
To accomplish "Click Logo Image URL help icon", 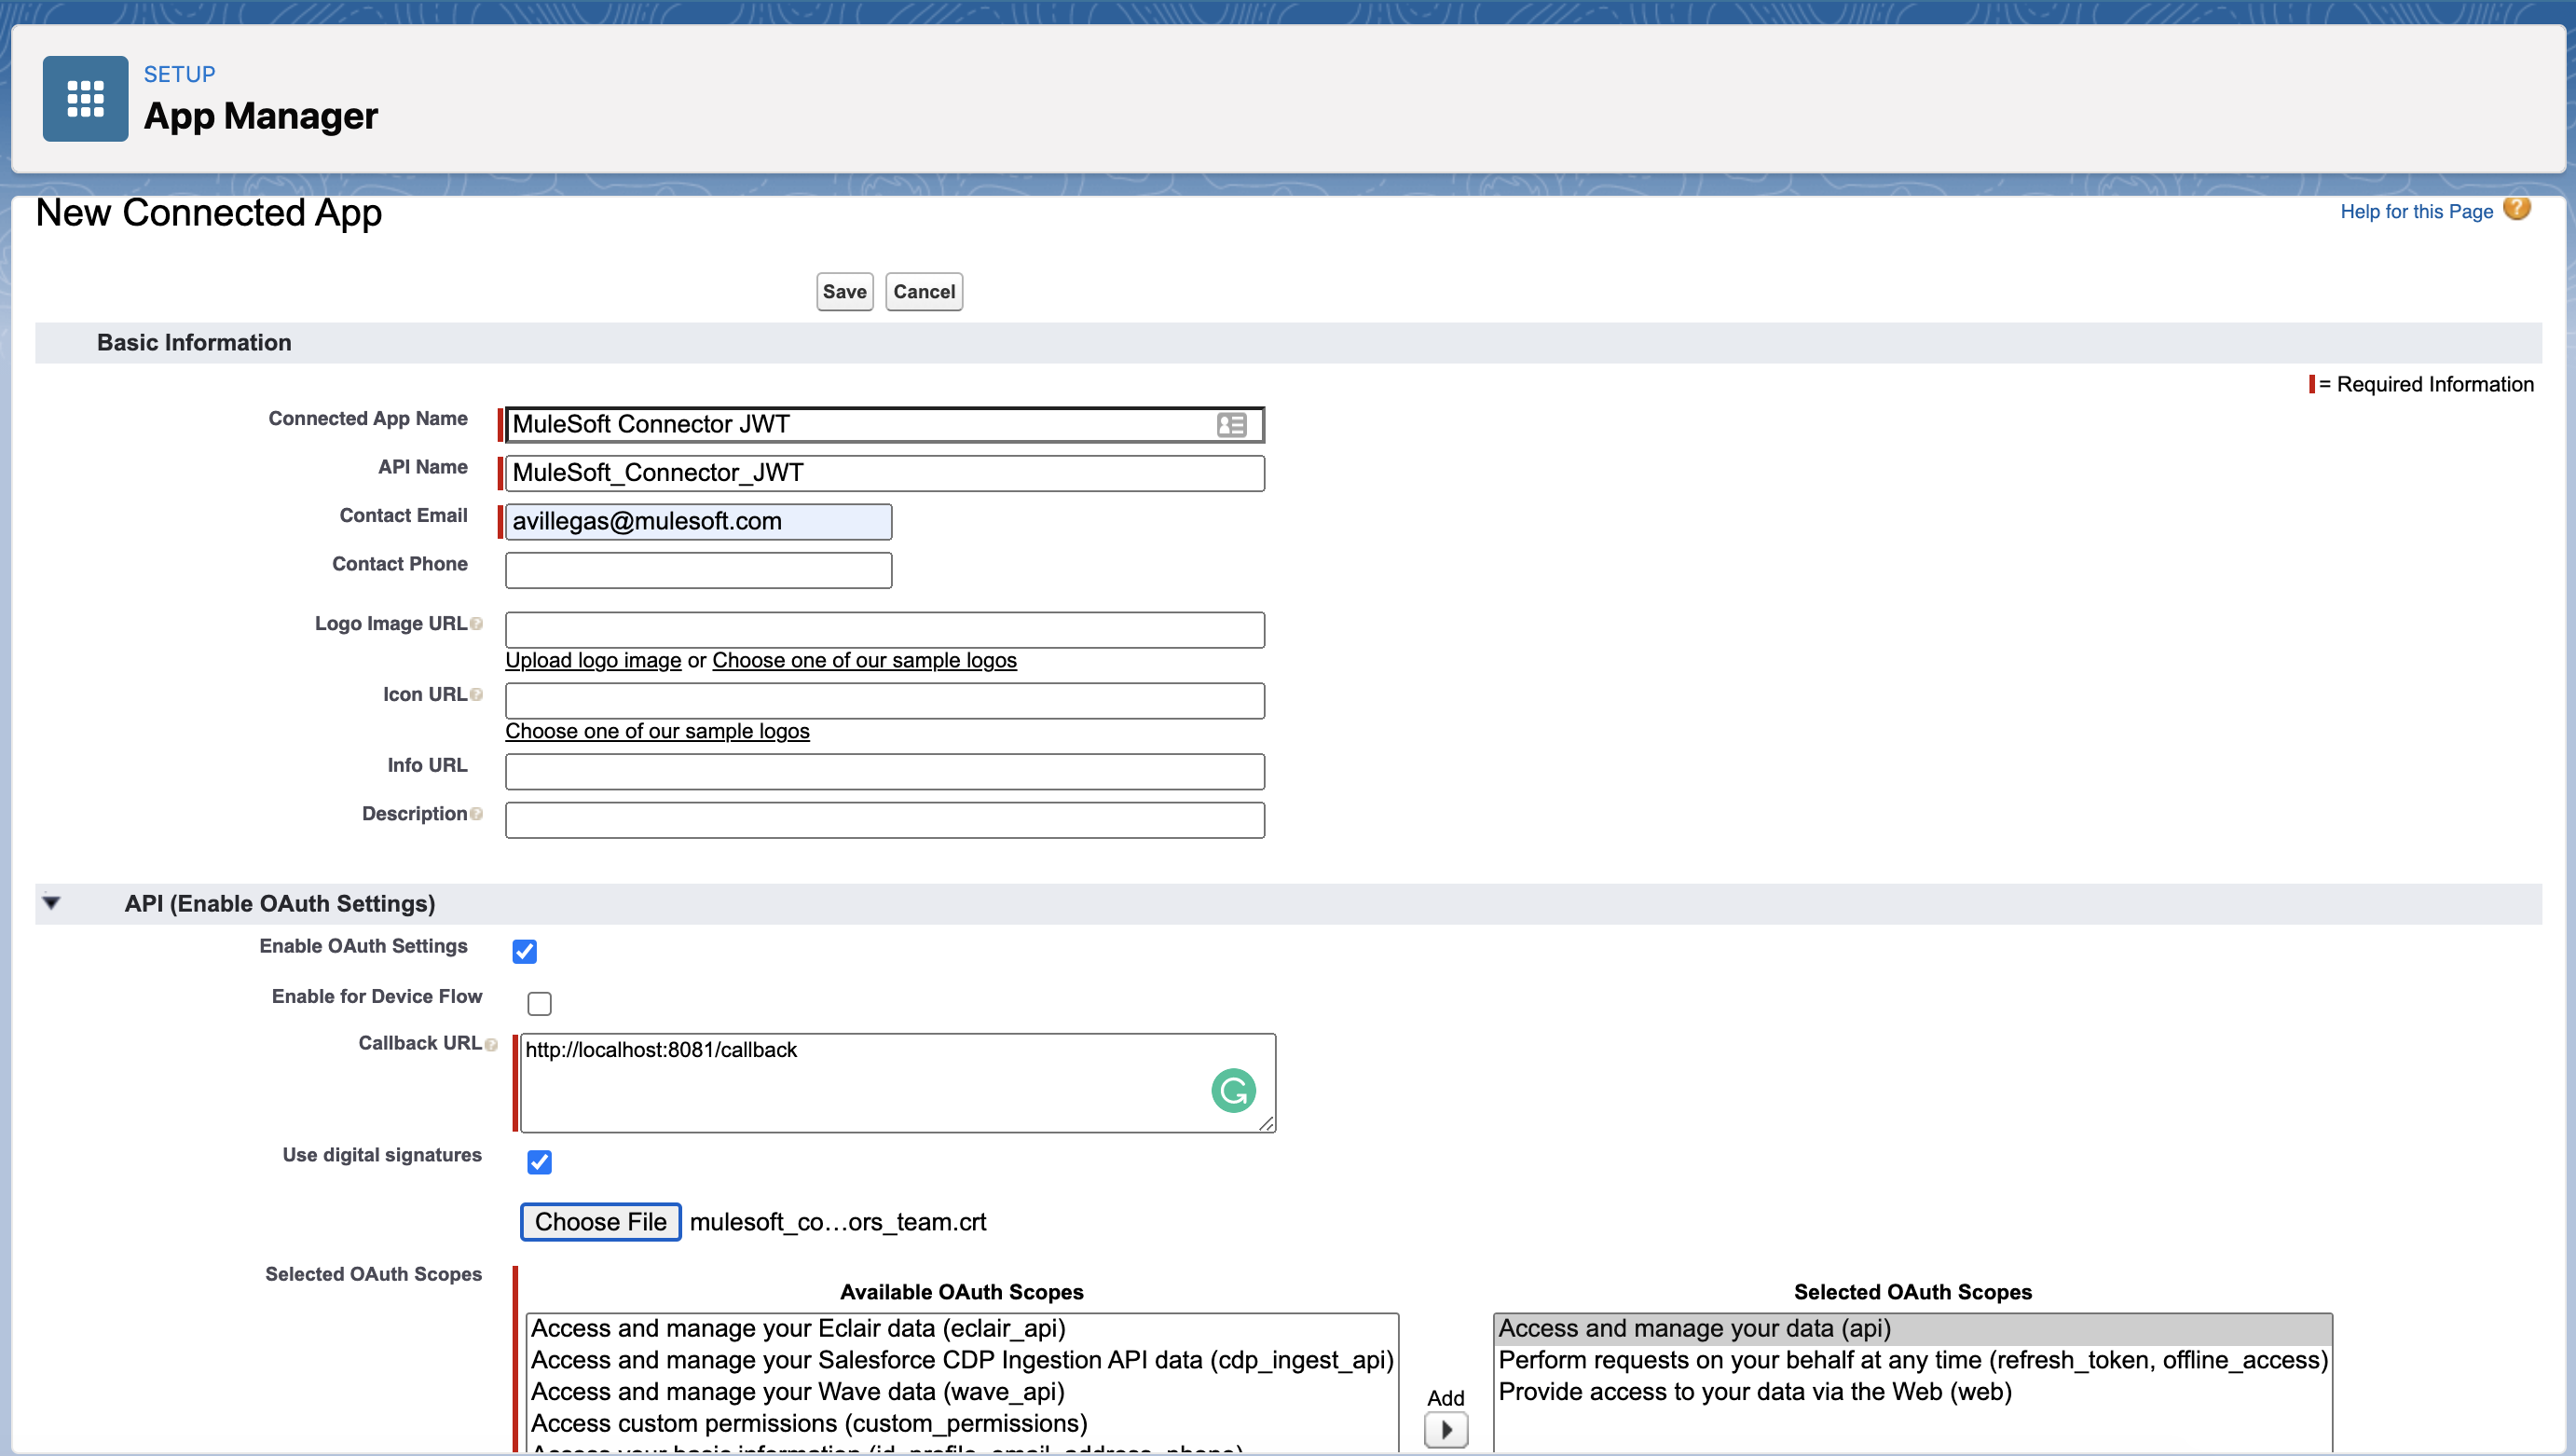I will [477, 624].
